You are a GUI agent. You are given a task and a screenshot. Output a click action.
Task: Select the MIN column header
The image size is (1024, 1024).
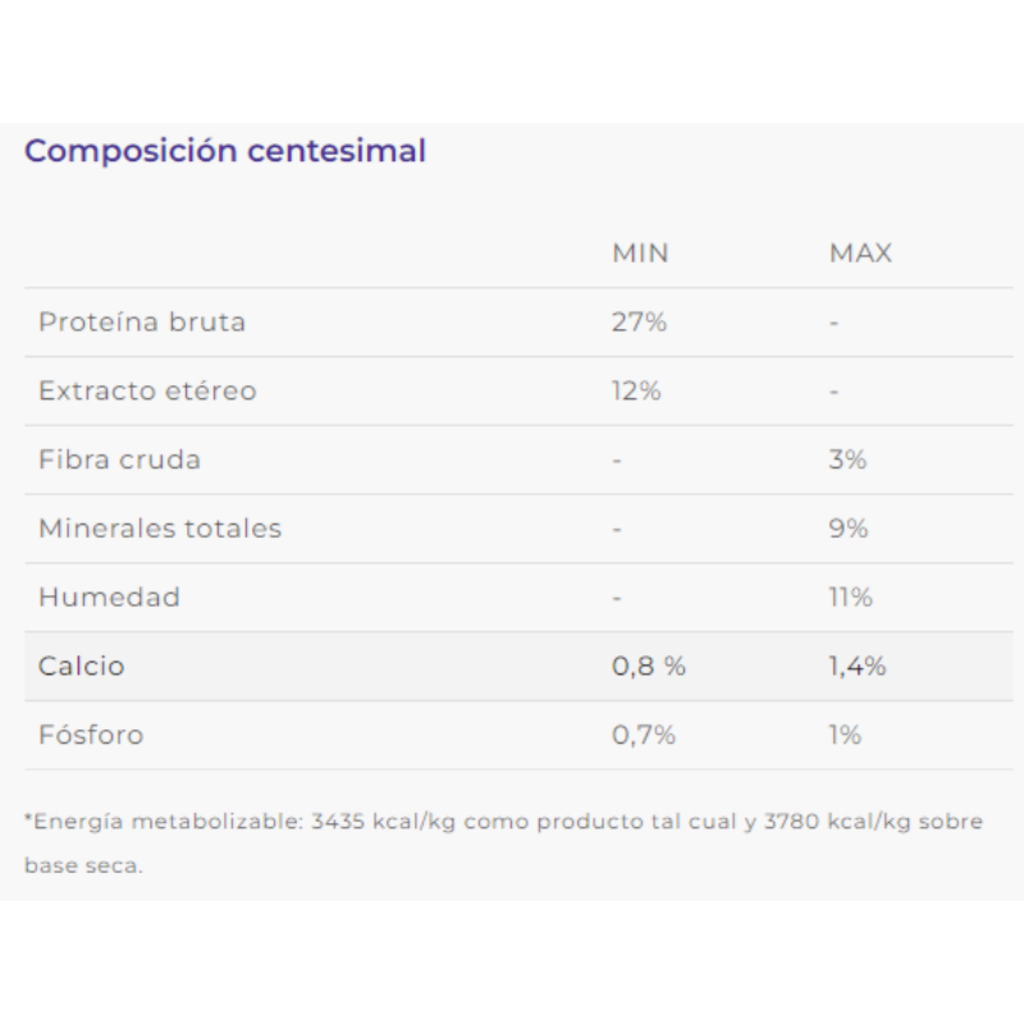640,253
